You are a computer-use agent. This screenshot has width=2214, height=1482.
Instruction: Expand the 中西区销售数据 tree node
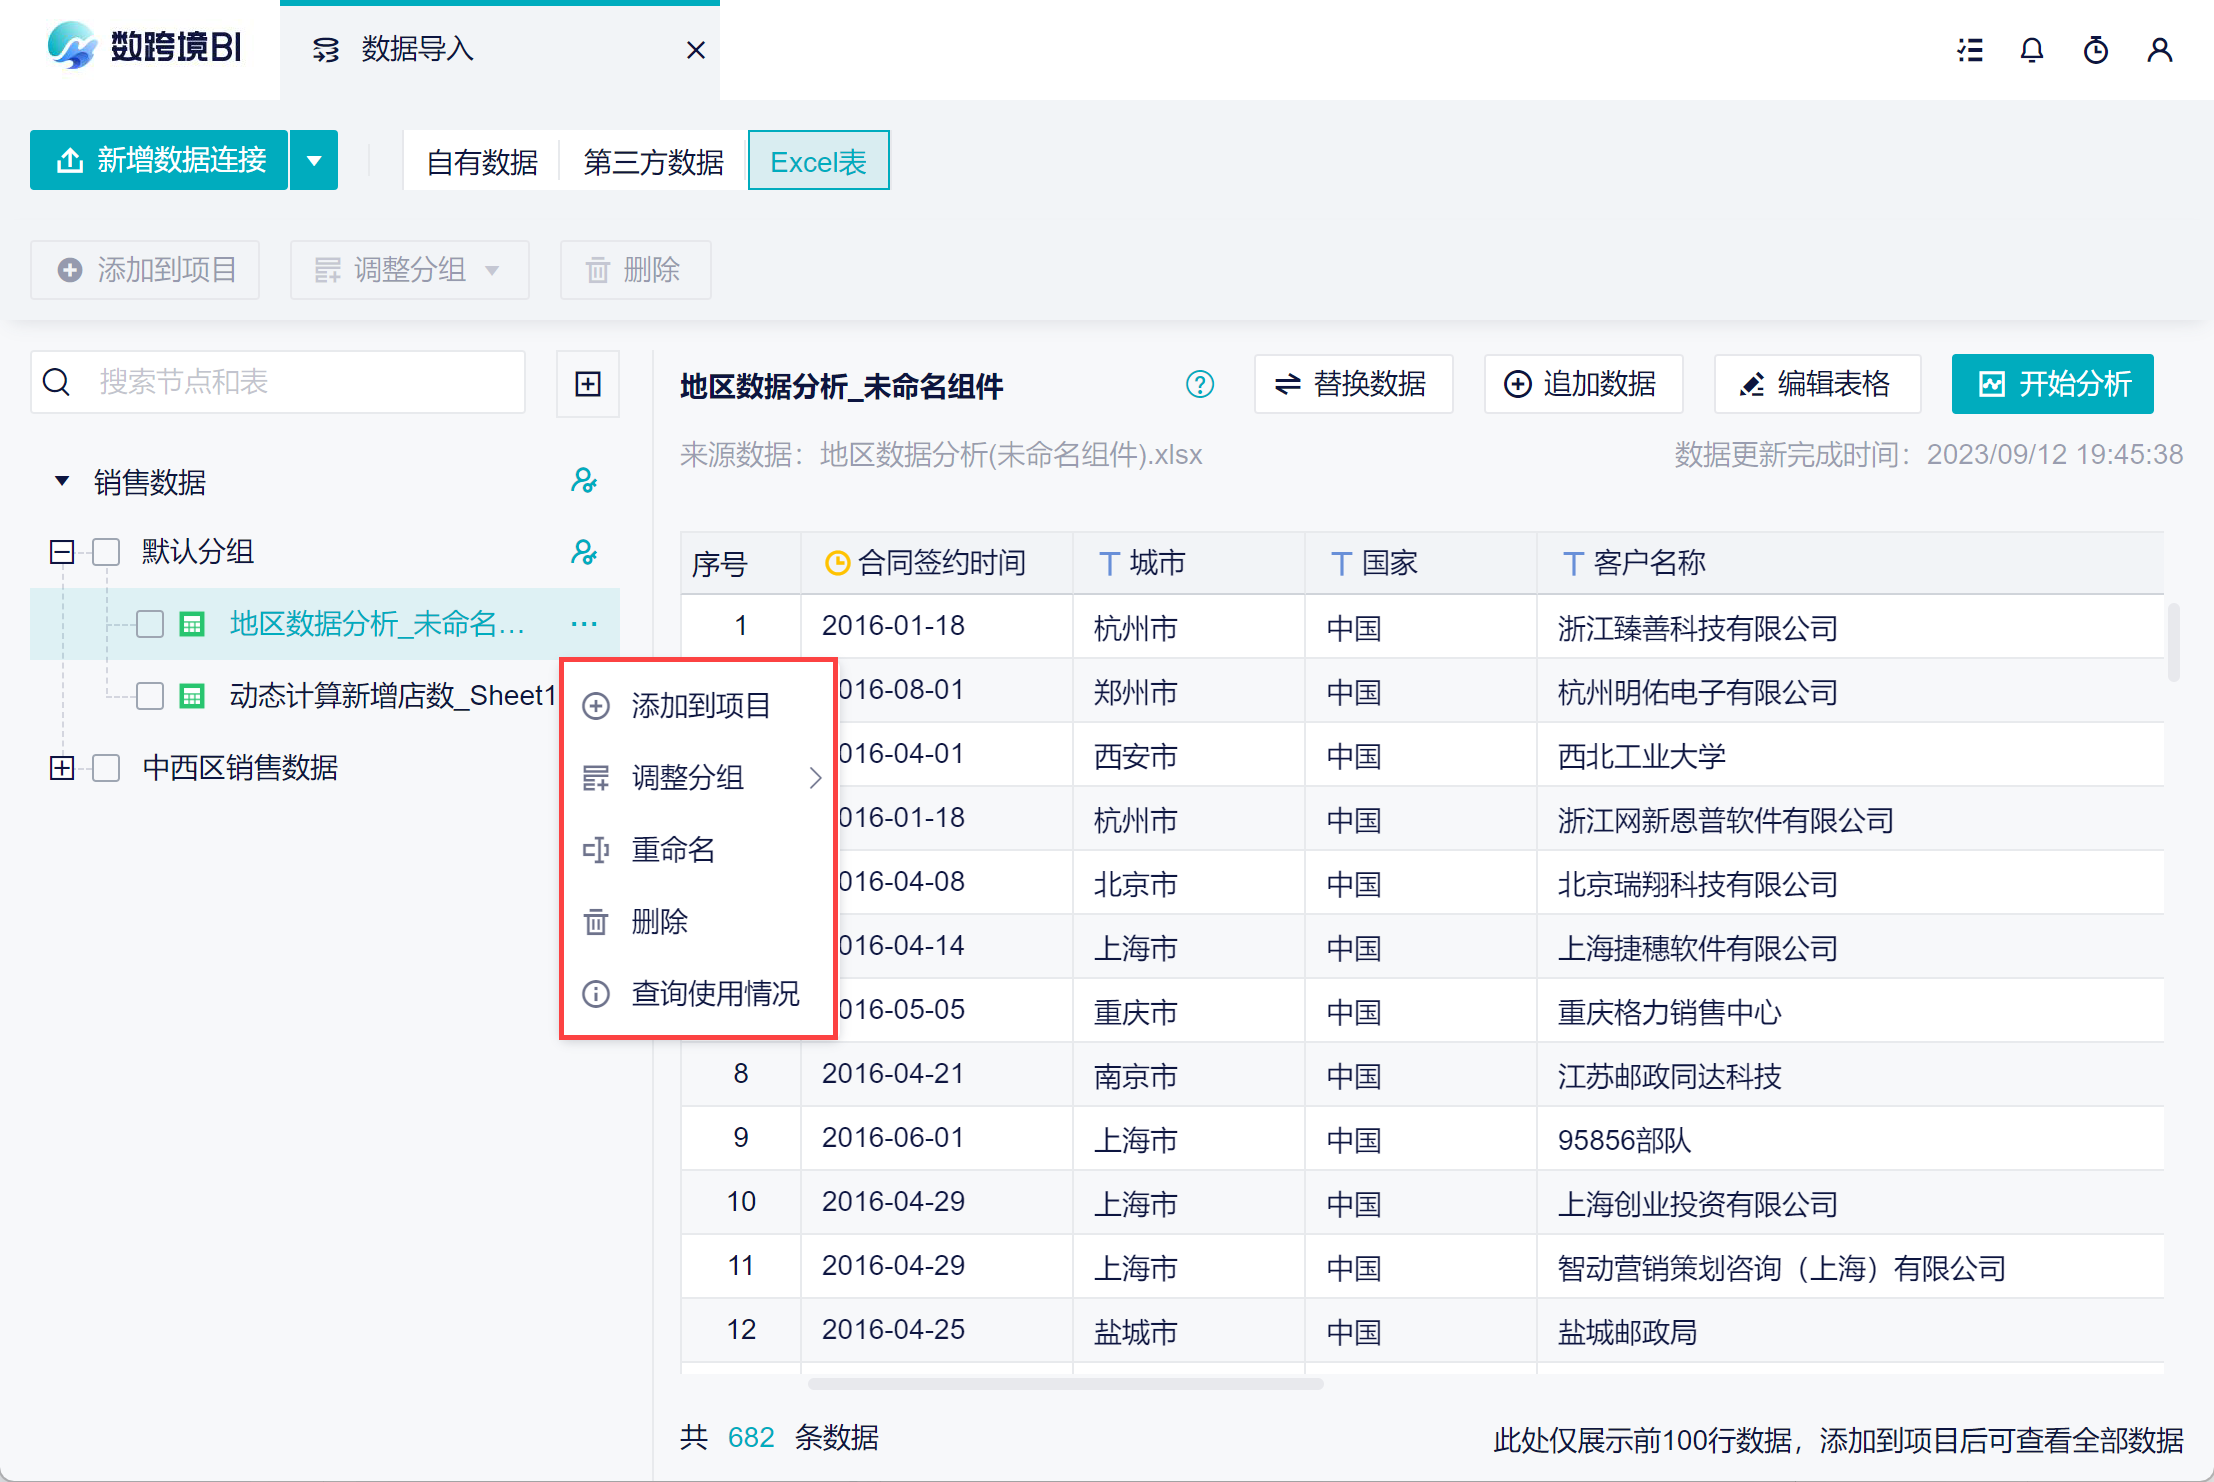[x=62, y=768]
